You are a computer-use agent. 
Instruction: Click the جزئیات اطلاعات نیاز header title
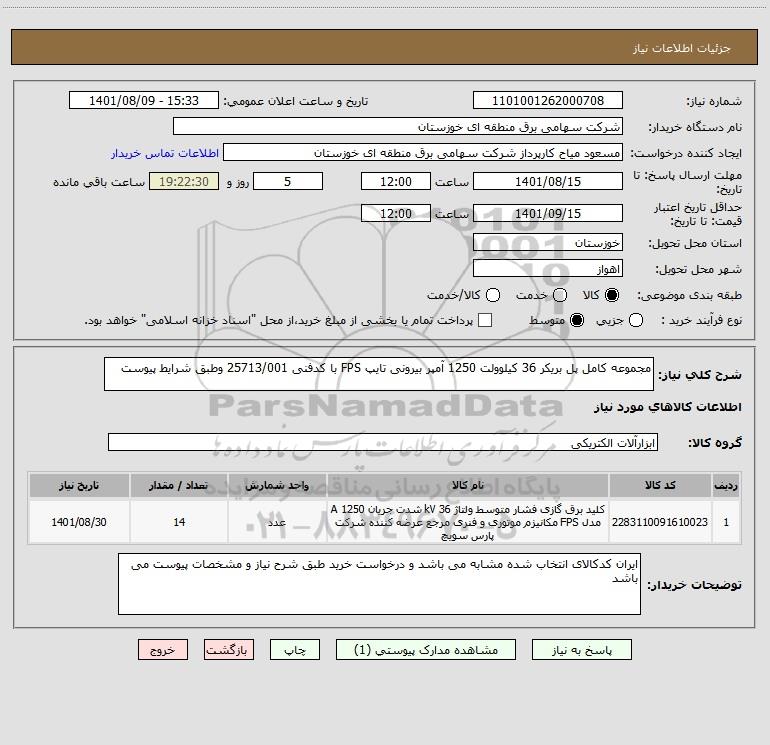(x=681, y=48)
